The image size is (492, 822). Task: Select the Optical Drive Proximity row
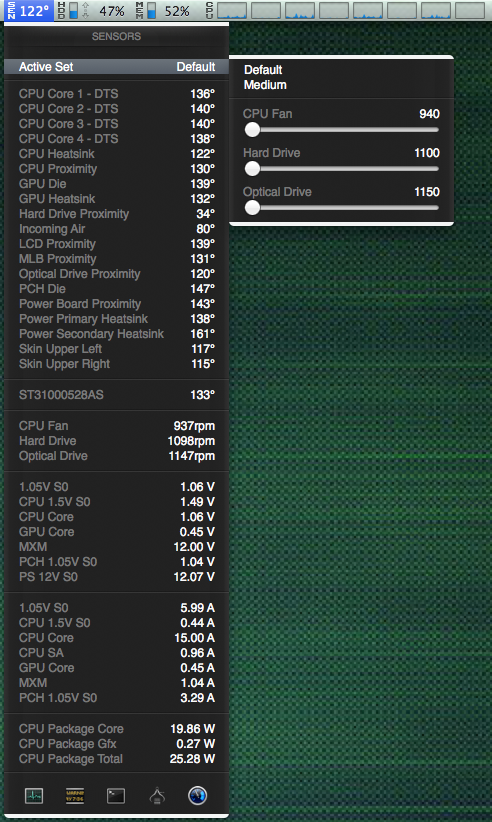coord(116,274)
